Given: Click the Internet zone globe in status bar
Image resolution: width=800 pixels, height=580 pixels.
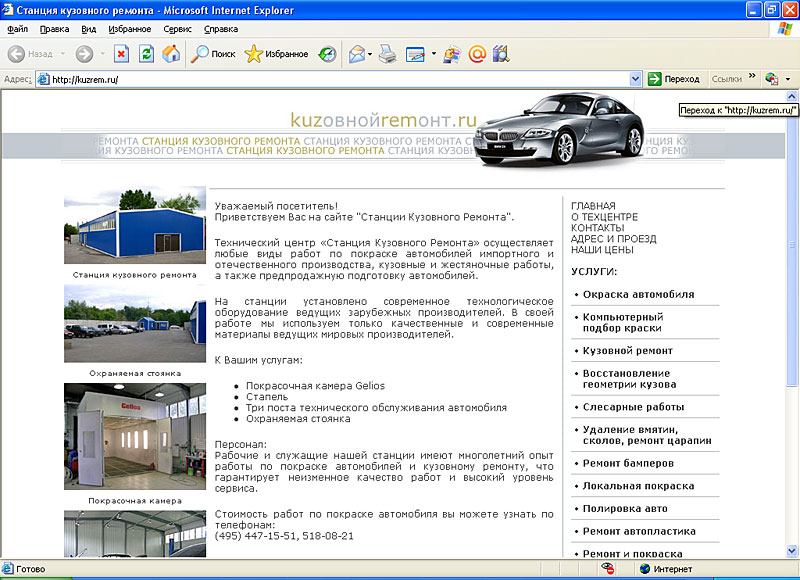Looking at the screenshot, I should pos(644,568).
